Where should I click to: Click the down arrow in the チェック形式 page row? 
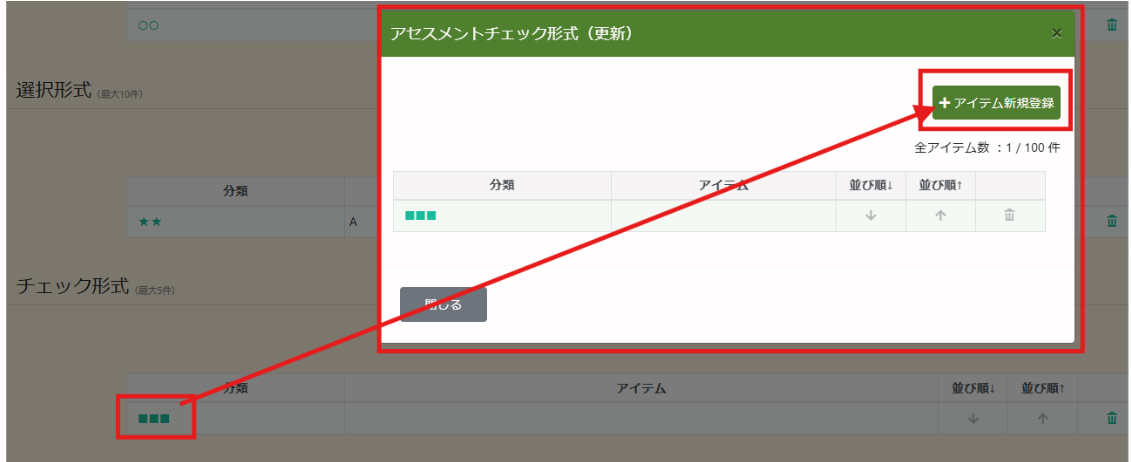pos(973,419)
